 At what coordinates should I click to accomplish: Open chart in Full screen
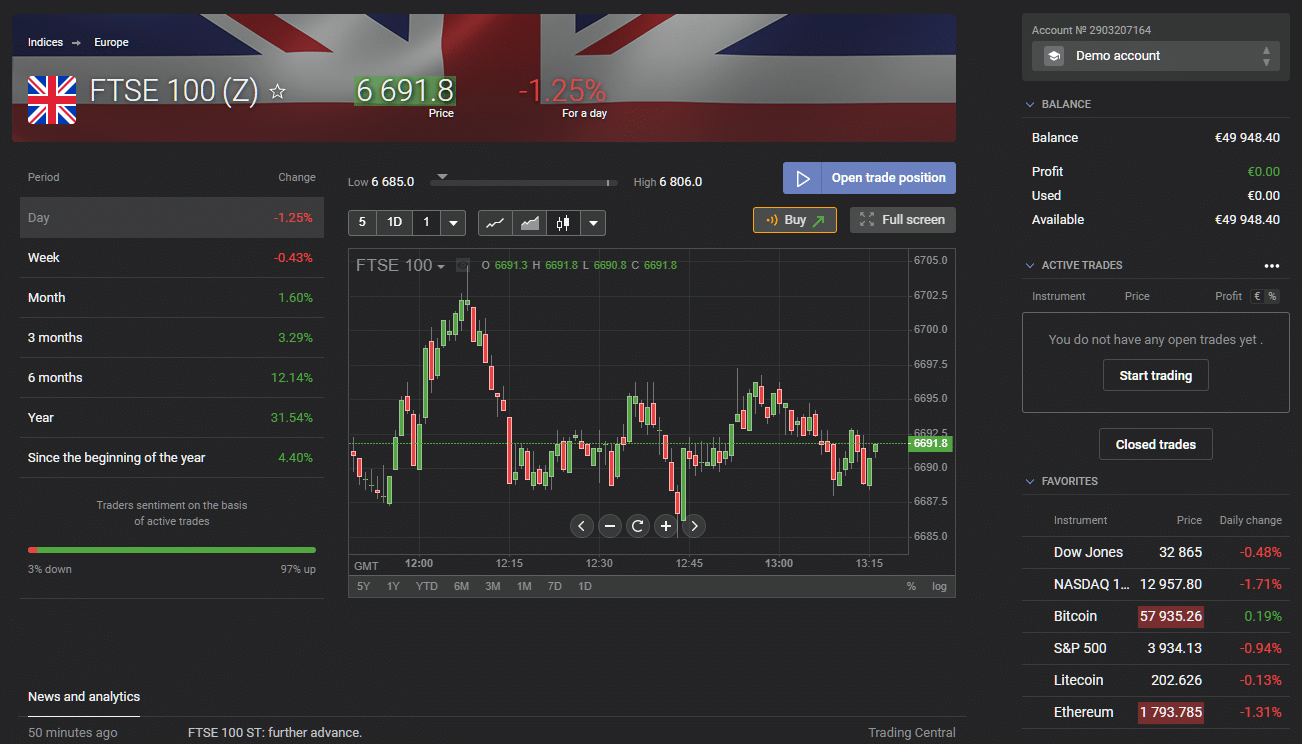(903, 220)
